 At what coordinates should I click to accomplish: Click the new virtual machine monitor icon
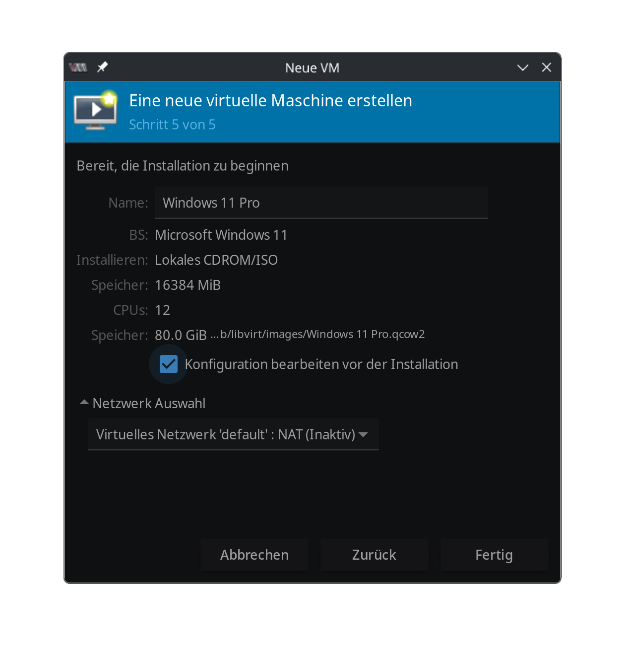click(96, 110)
